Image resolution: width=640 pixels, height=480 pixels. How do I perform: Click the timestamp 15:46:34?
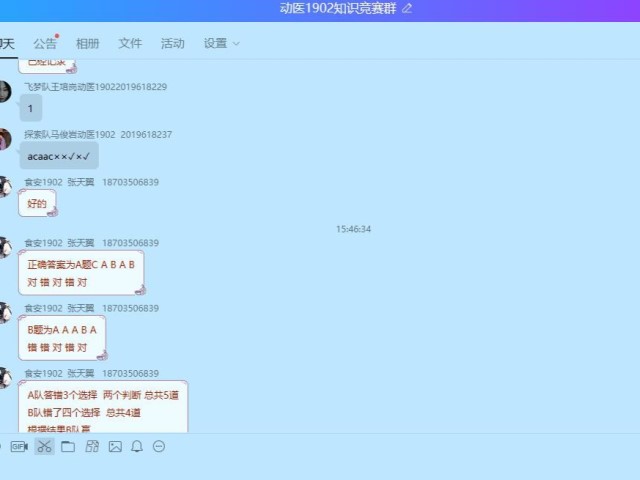click(x=353, y=229)
